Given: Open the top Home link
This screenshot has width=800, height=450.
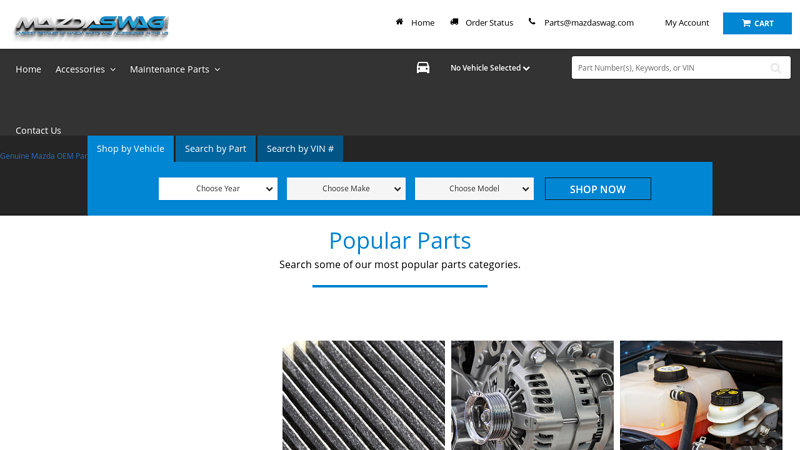Looking at the screenshot, I should 423,23.
